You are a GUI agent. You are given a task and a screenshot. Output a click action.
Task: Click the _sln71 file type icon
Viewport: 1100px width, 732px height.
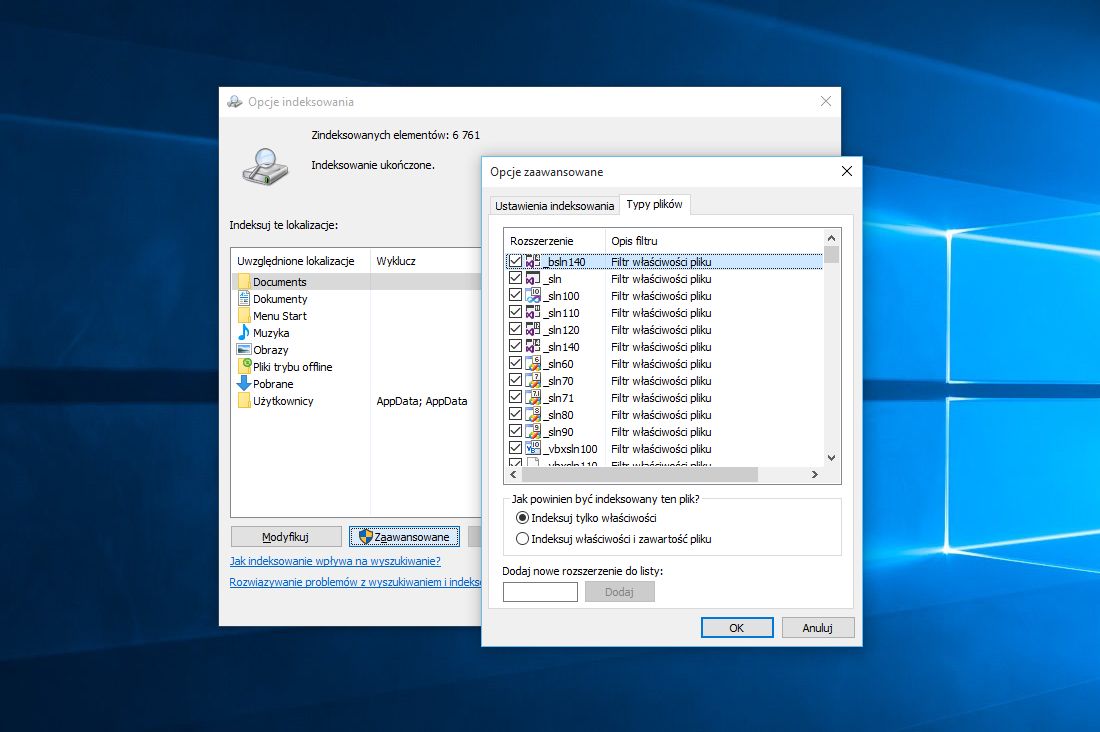(x=533, y=397)
